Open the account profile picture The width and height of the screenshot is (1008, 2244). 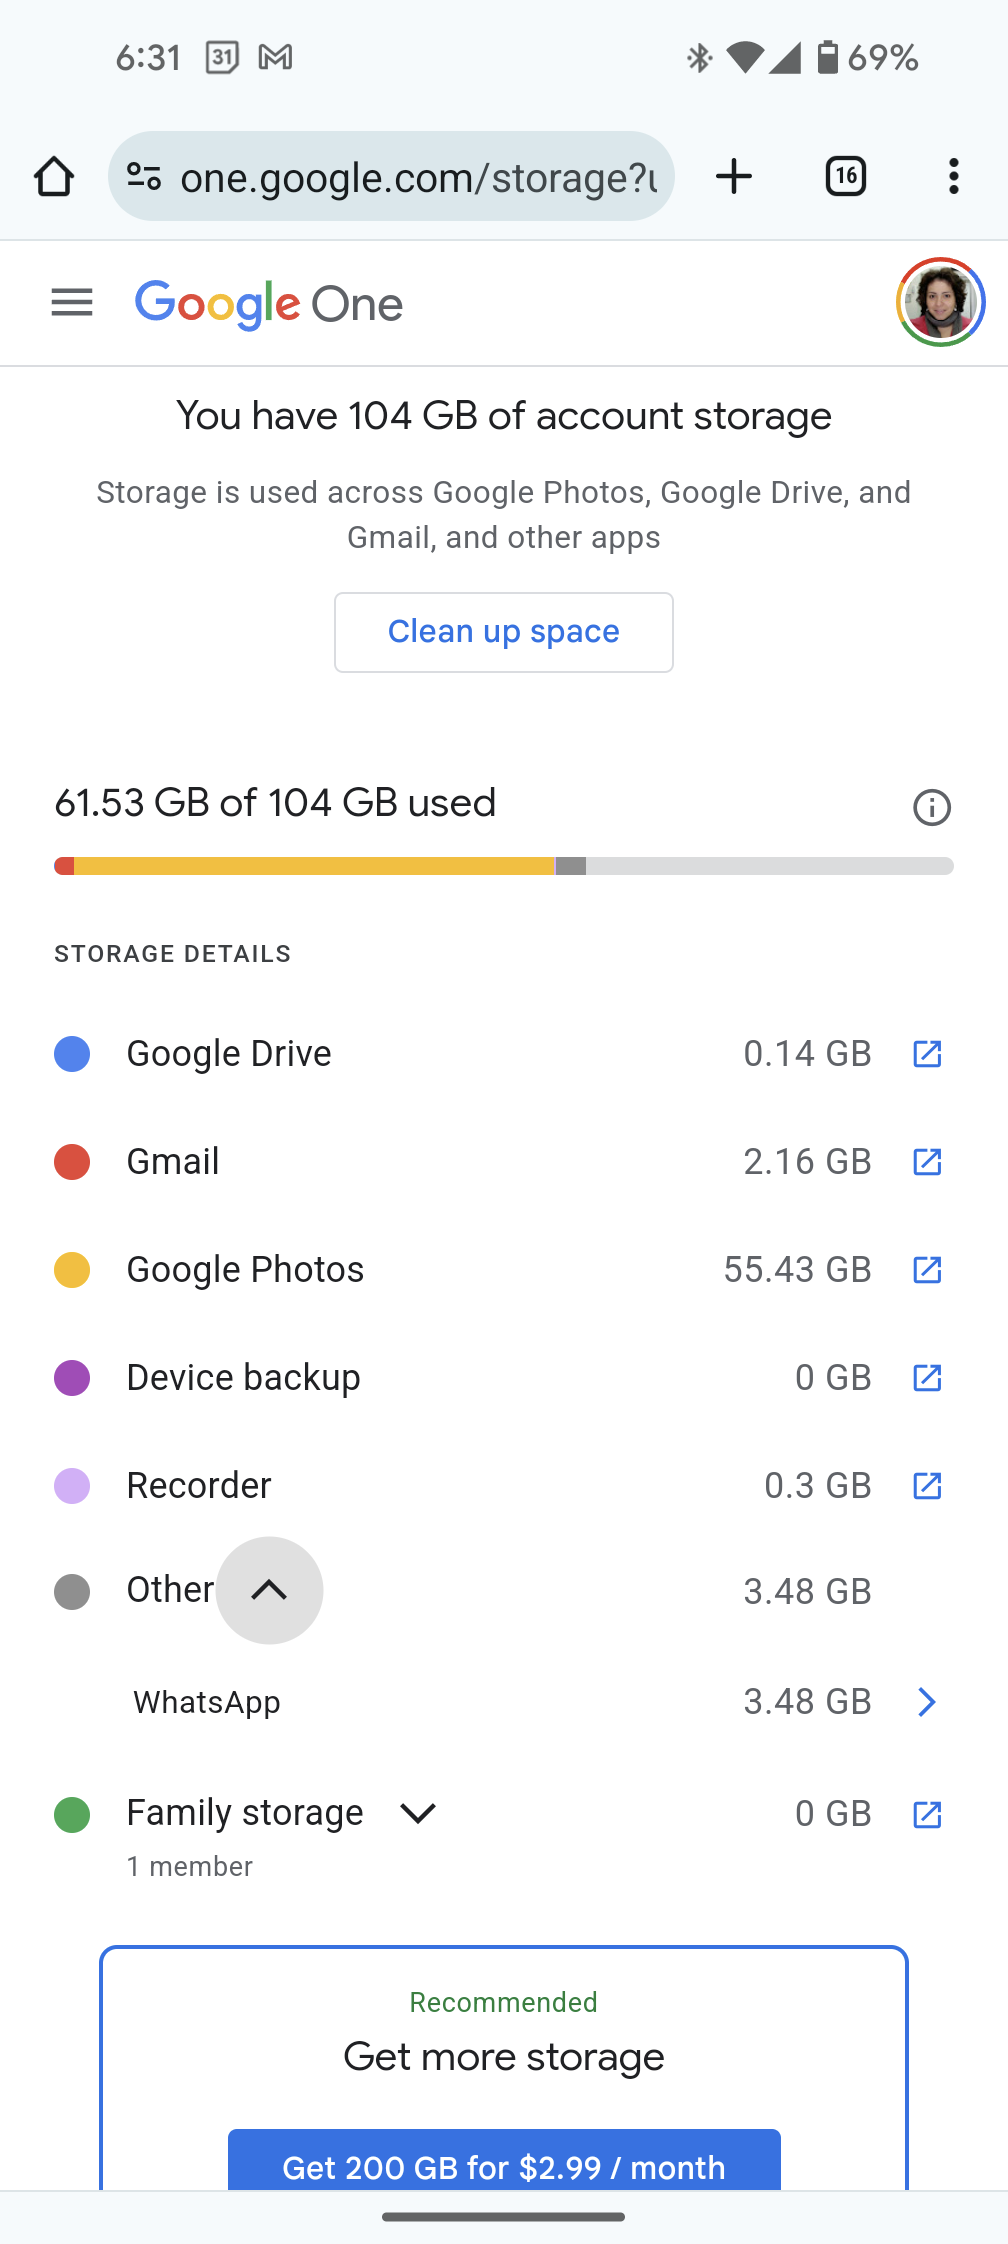pos(940,302)
